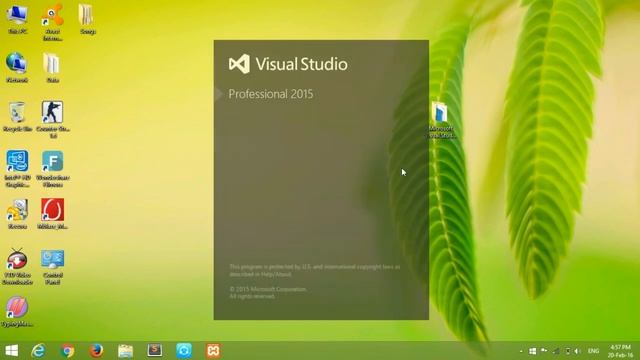This screenshot has width=640, height=360.
Task: Open the 4:57 PM clock and date
Action: coord(620,351)
